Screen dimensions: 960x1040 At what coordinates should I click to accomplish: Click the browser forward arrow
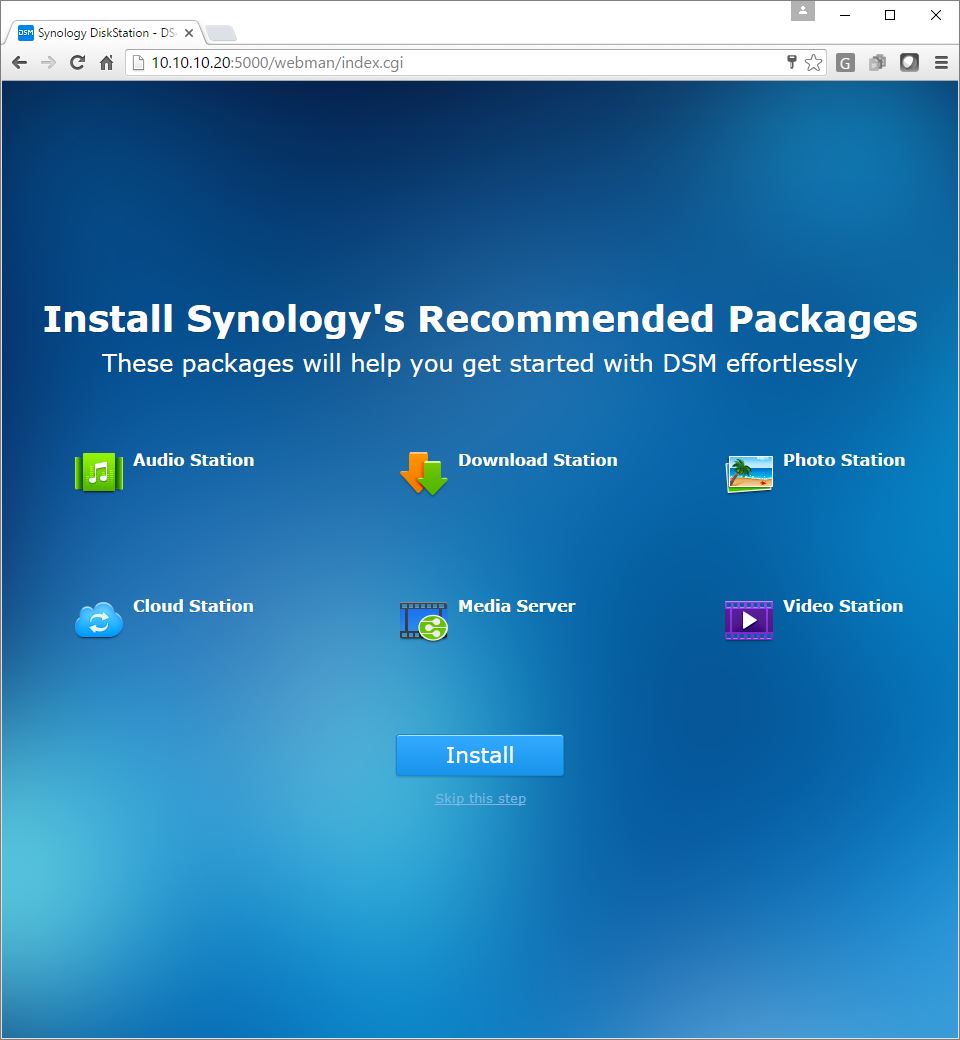[x=48, y=63]
